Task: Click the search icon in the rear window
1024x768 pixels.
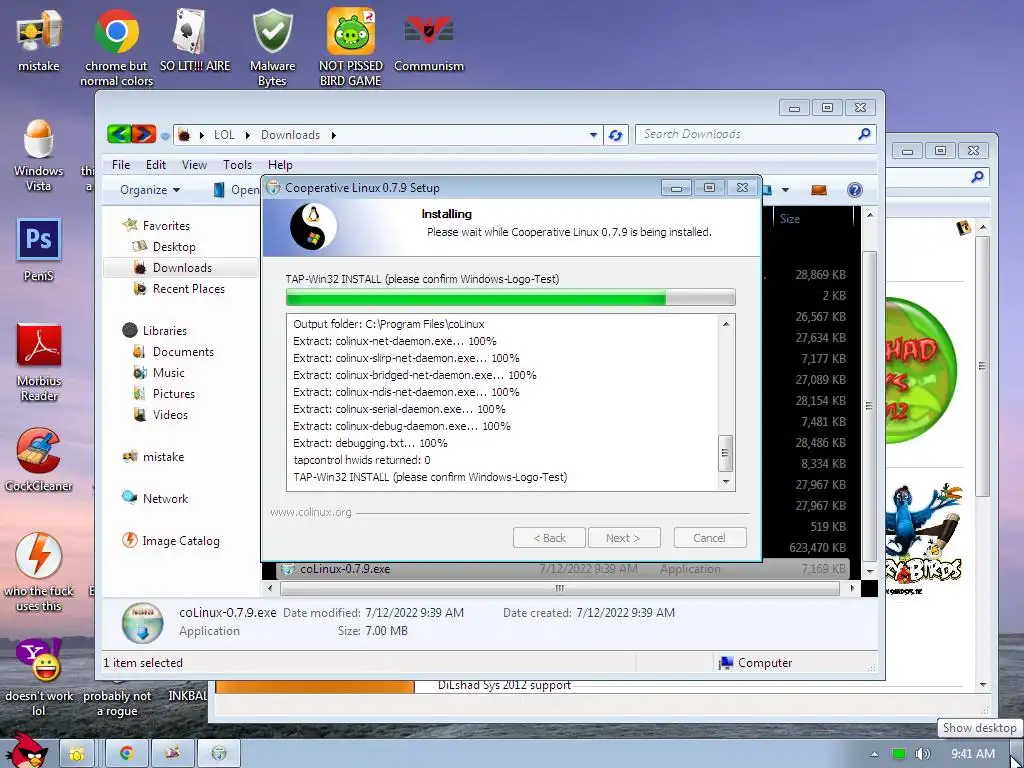Action: point(977,176)
